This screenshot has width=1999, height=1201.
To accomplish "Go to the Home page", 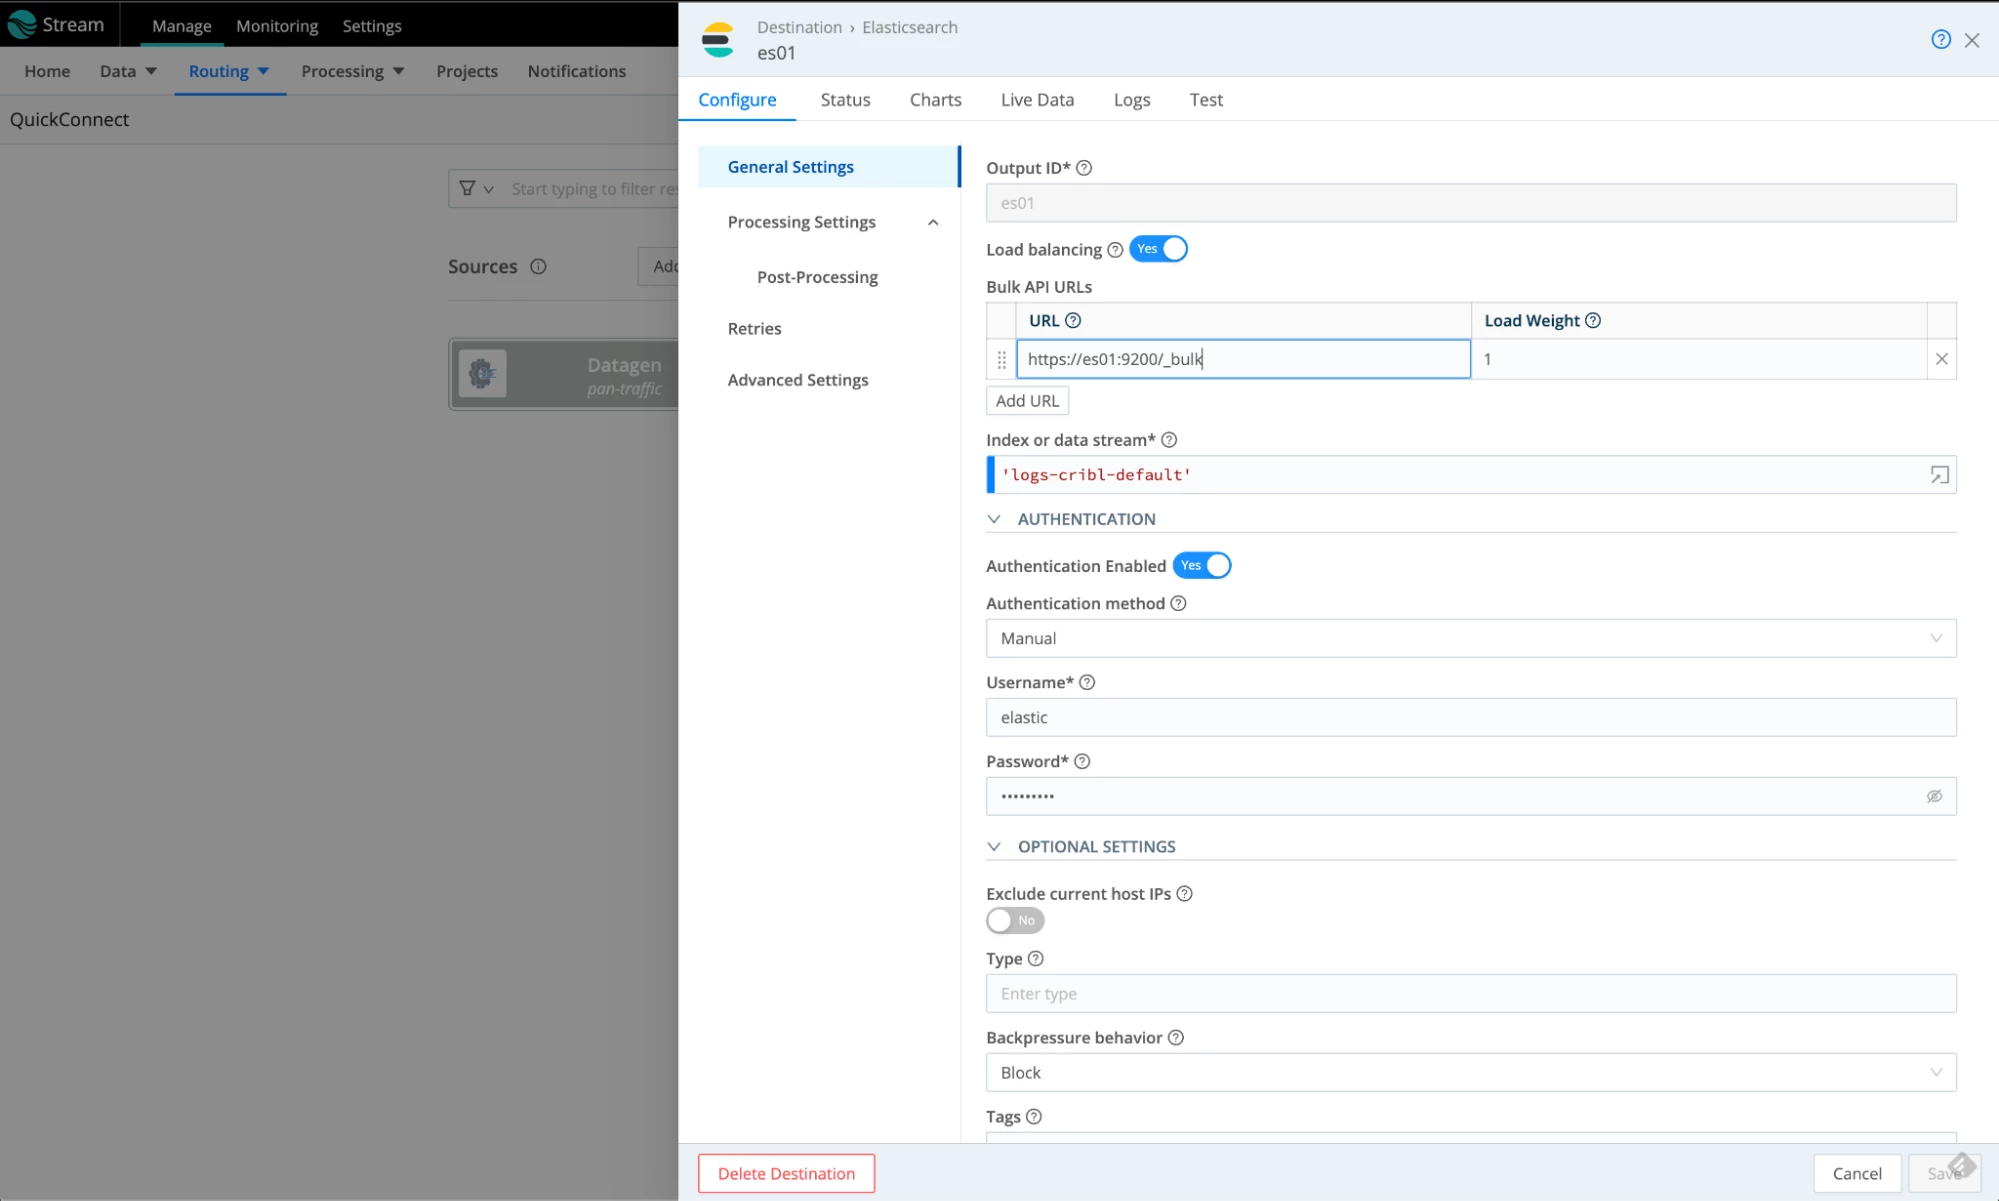I will coord(47,71).
